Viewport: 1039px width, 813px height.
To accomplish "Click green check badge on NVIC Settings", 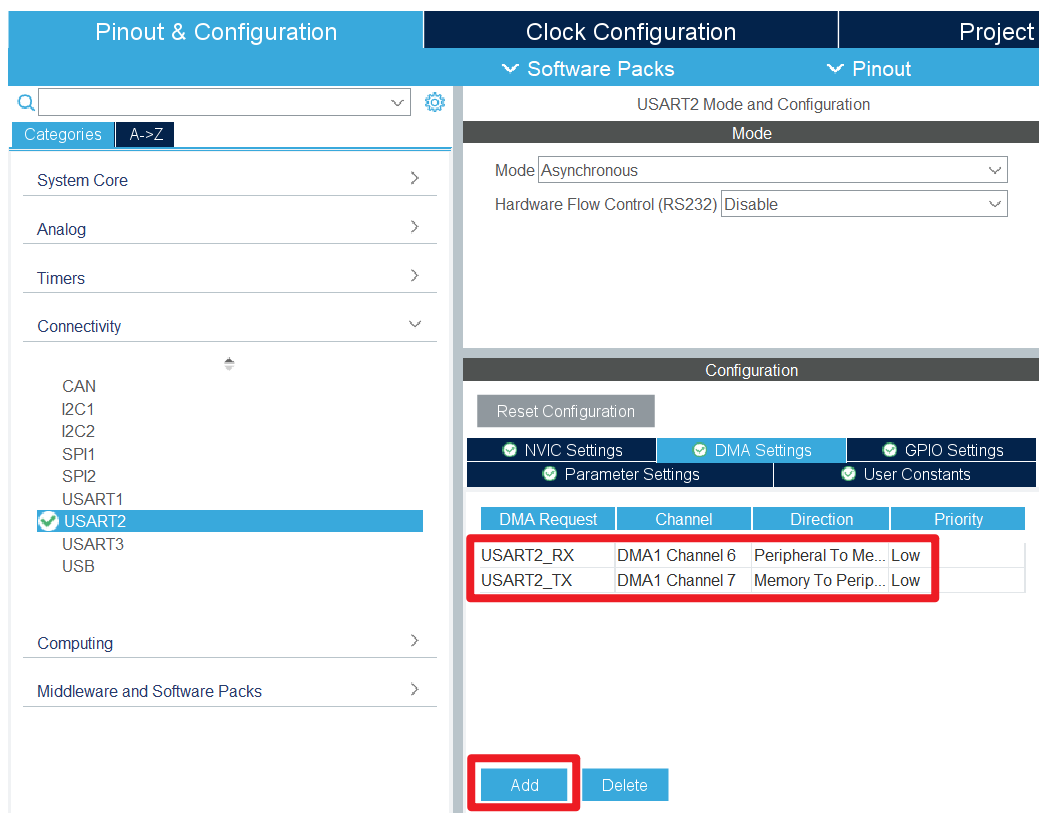I will pos(508,450).
